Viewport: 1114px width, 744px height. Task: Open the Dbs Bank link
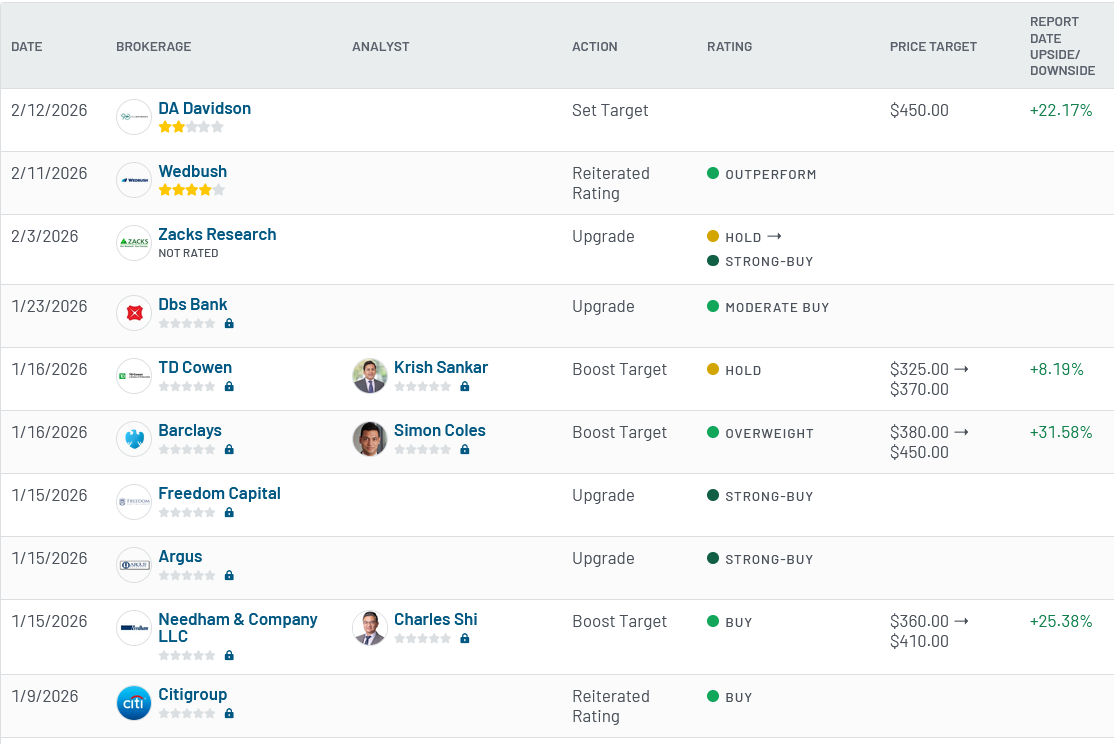(193, 304)
